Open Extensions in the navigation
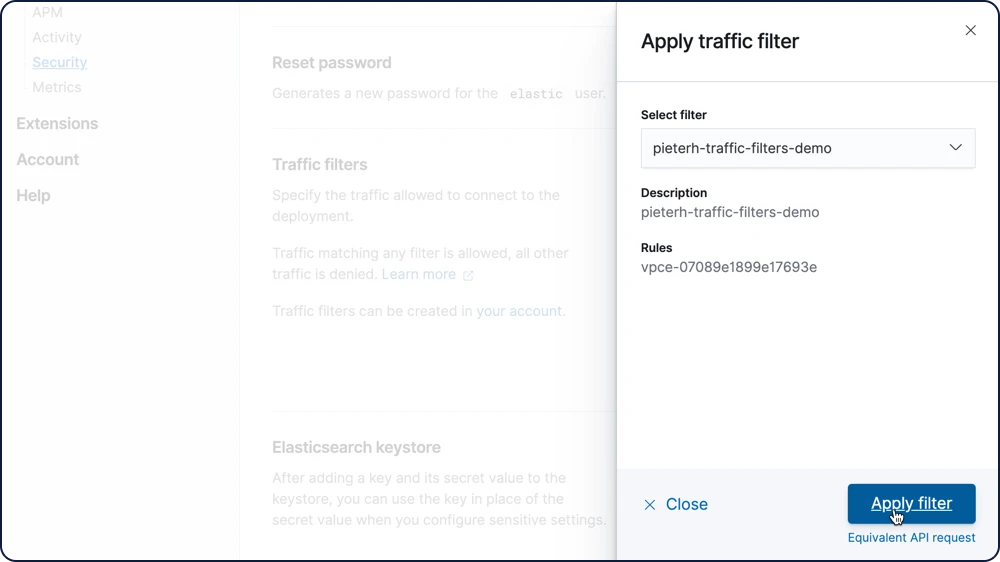This screenshot has height=562, width=1000. point(57,124)
